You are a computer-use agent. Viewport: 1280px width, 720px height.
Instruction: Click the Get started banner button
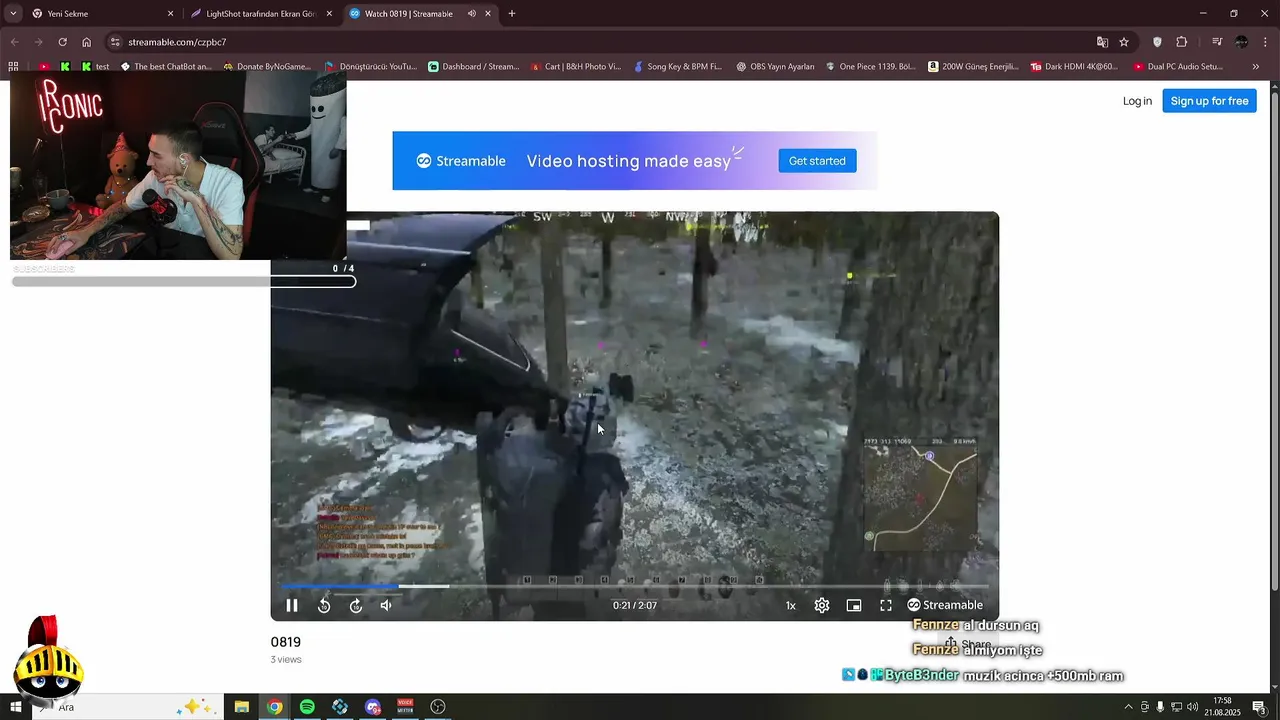[x=817, y=161]
